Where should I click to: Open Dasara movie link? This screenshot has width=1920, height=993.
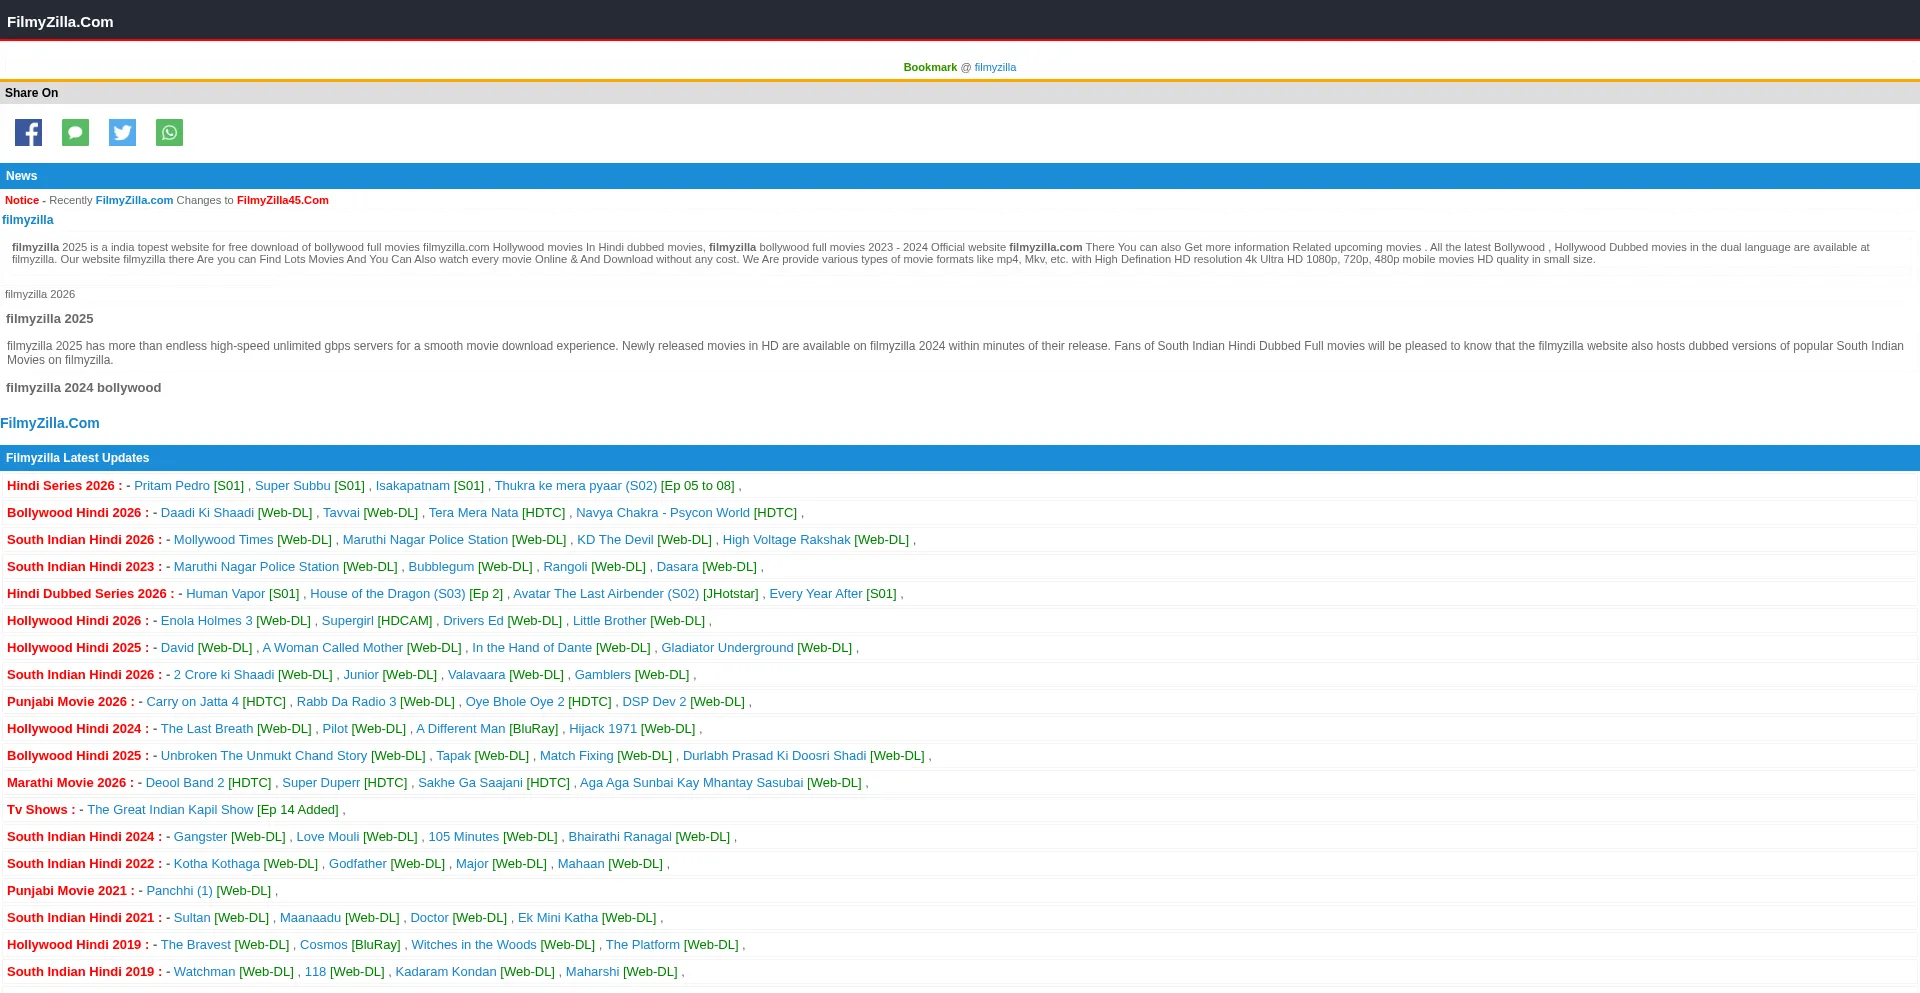[x=678, y=567]
